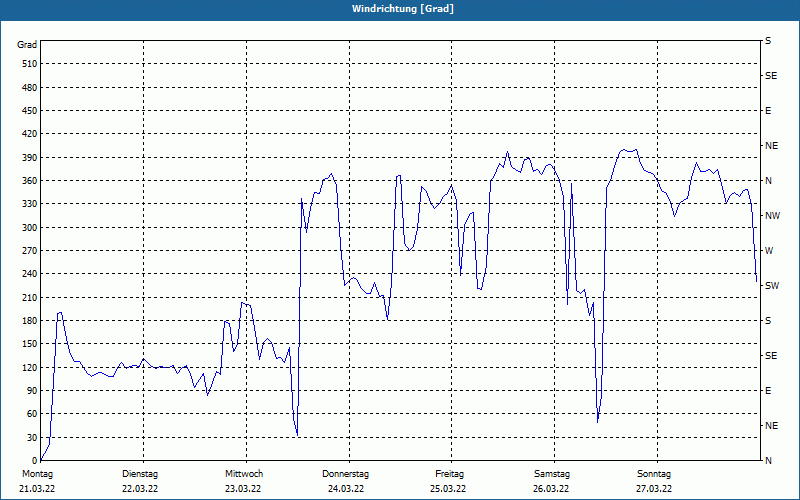Click the 'Donnerstag' day label
Screen dimensions: 800x500
(345, 474)
